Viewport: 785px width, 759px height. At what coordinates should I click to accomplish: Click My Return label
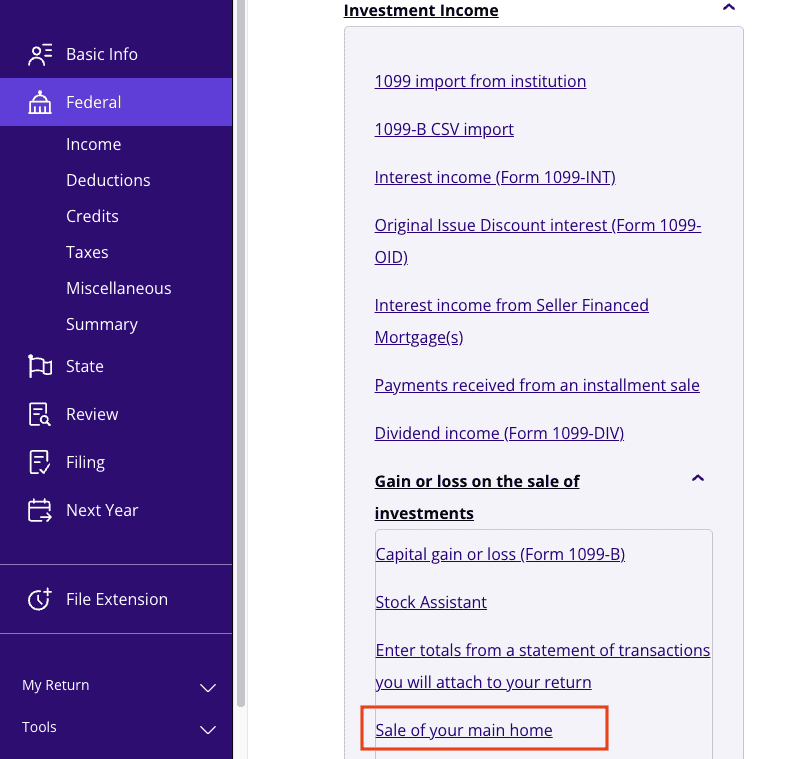(x=56, y=685)
